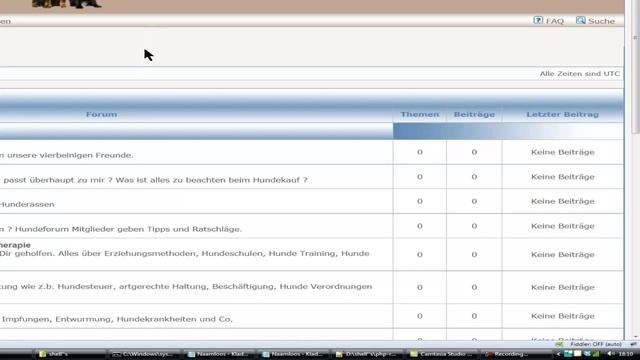Select description 'Tipps und Ratschläge'
This screenshot has width=640, height=360.
121,229
